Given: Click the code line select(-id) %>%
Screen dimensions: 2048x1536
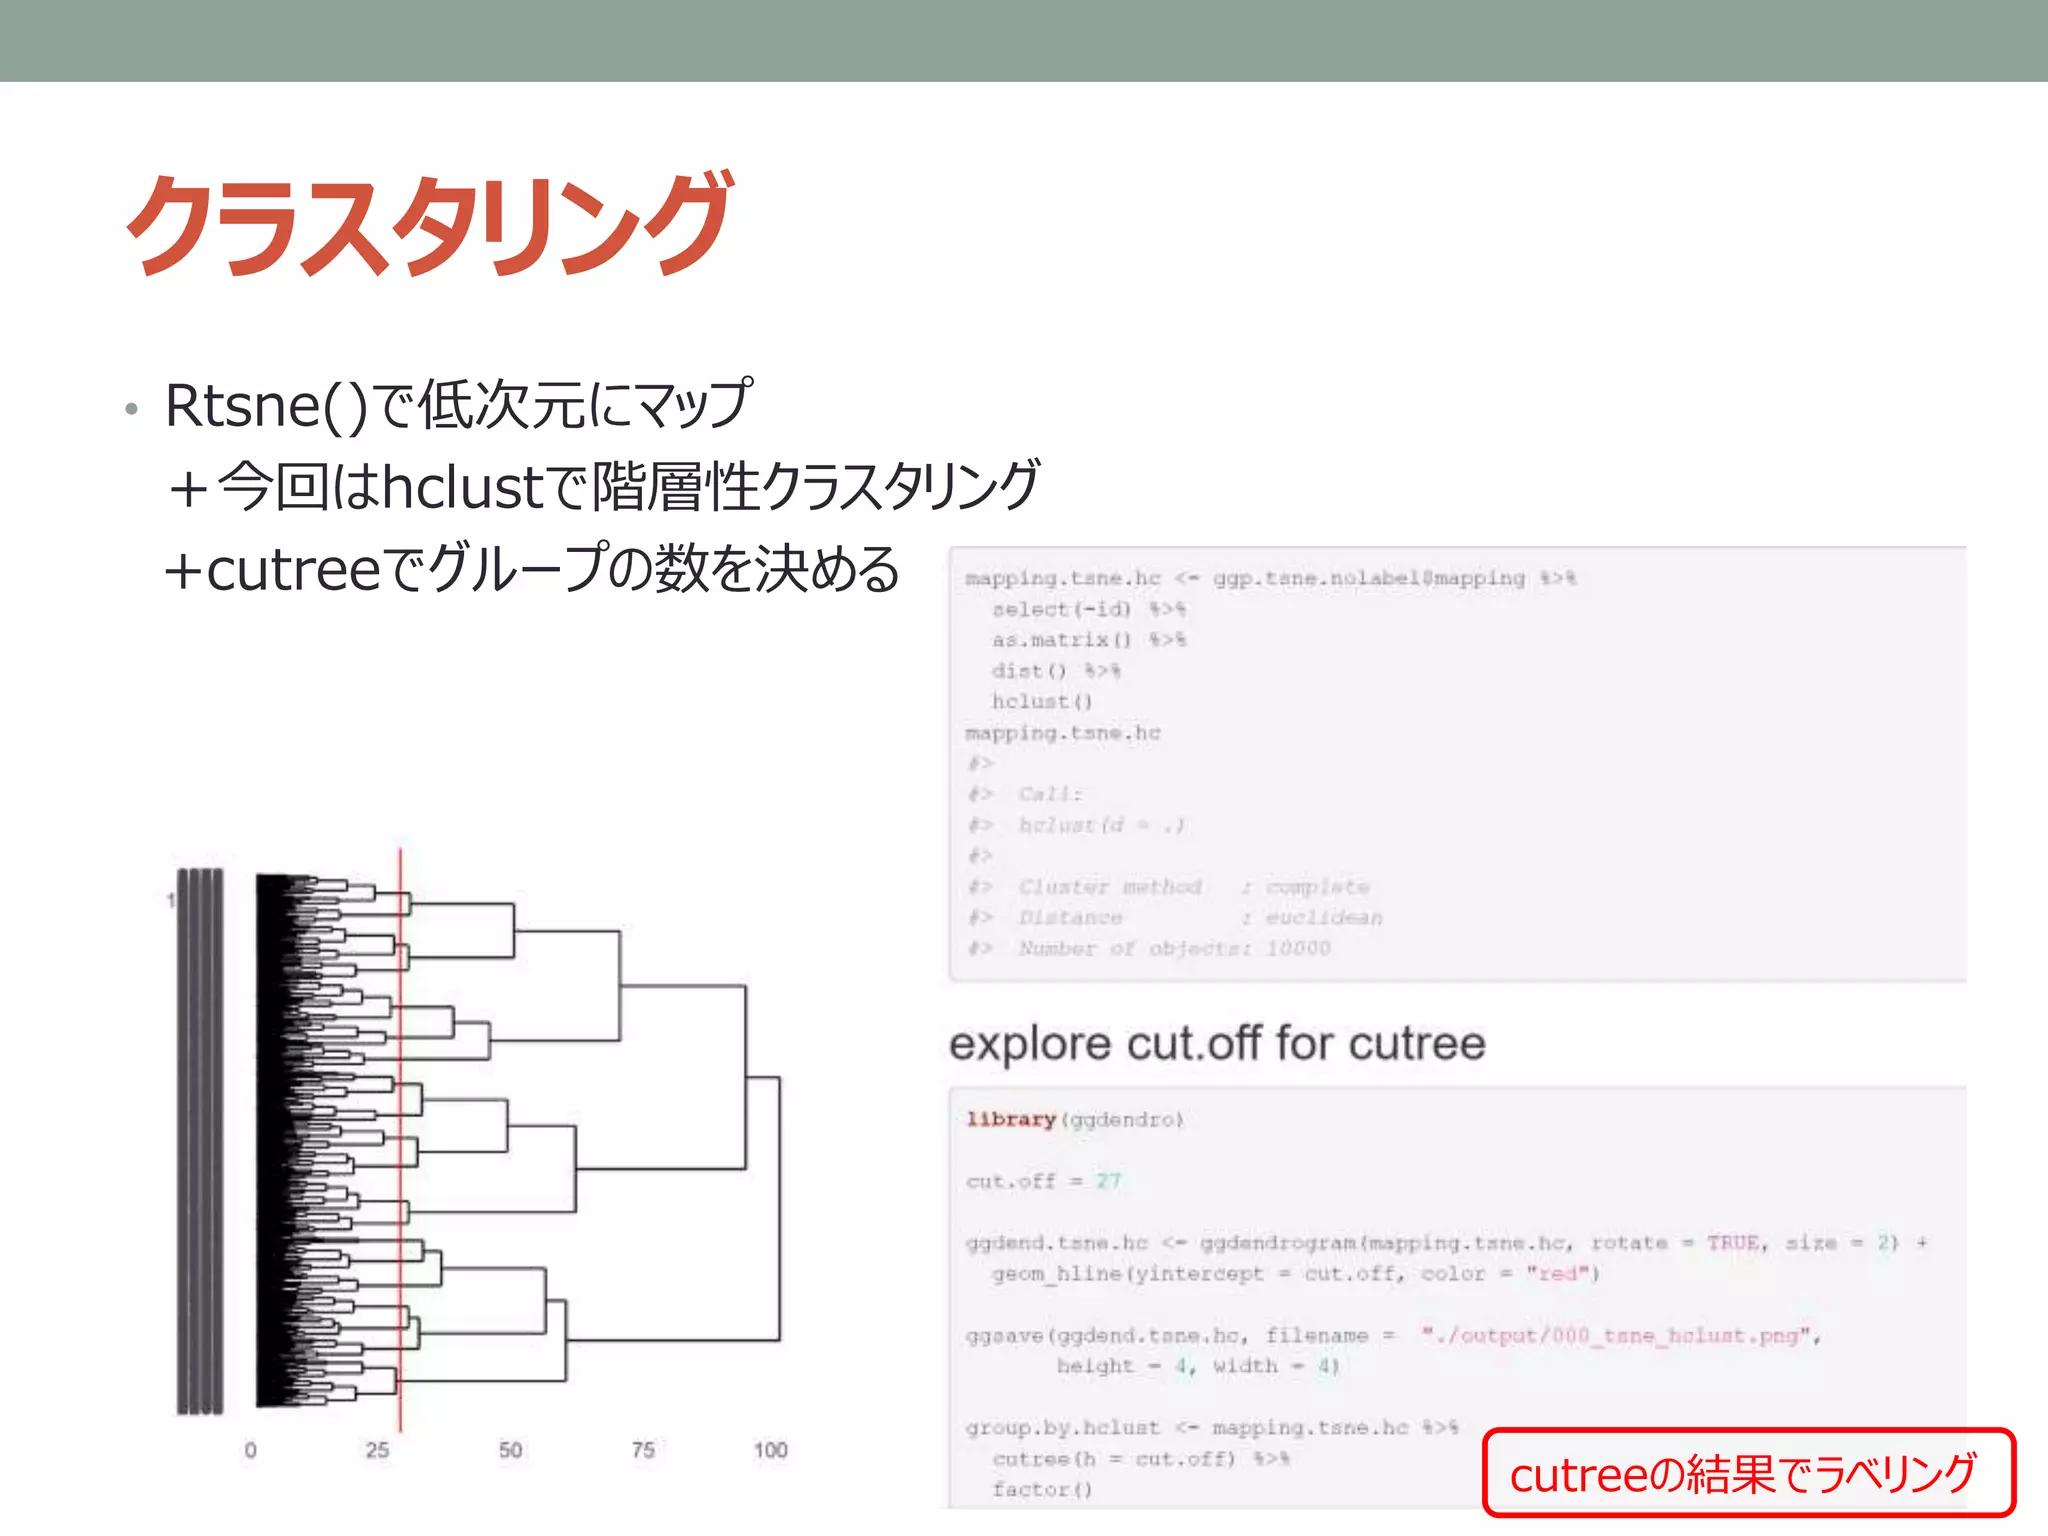Looking at the screenshot, I should (x=1088, y=610).
